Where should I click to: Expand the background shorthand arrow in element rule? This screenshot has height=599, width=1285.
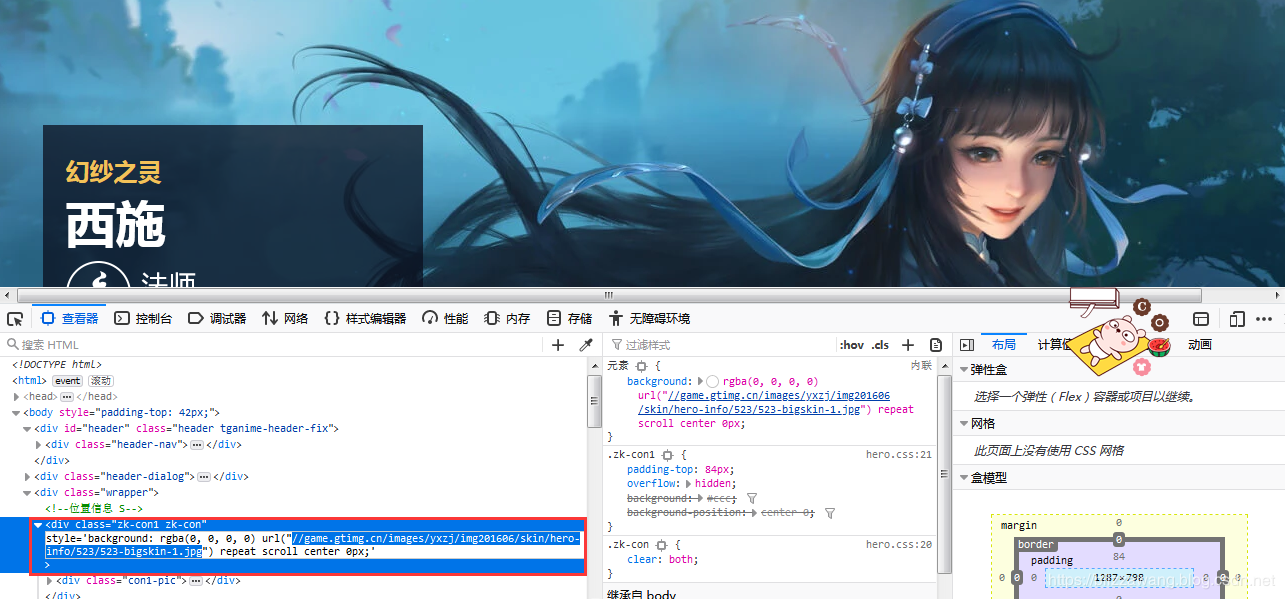699,381
